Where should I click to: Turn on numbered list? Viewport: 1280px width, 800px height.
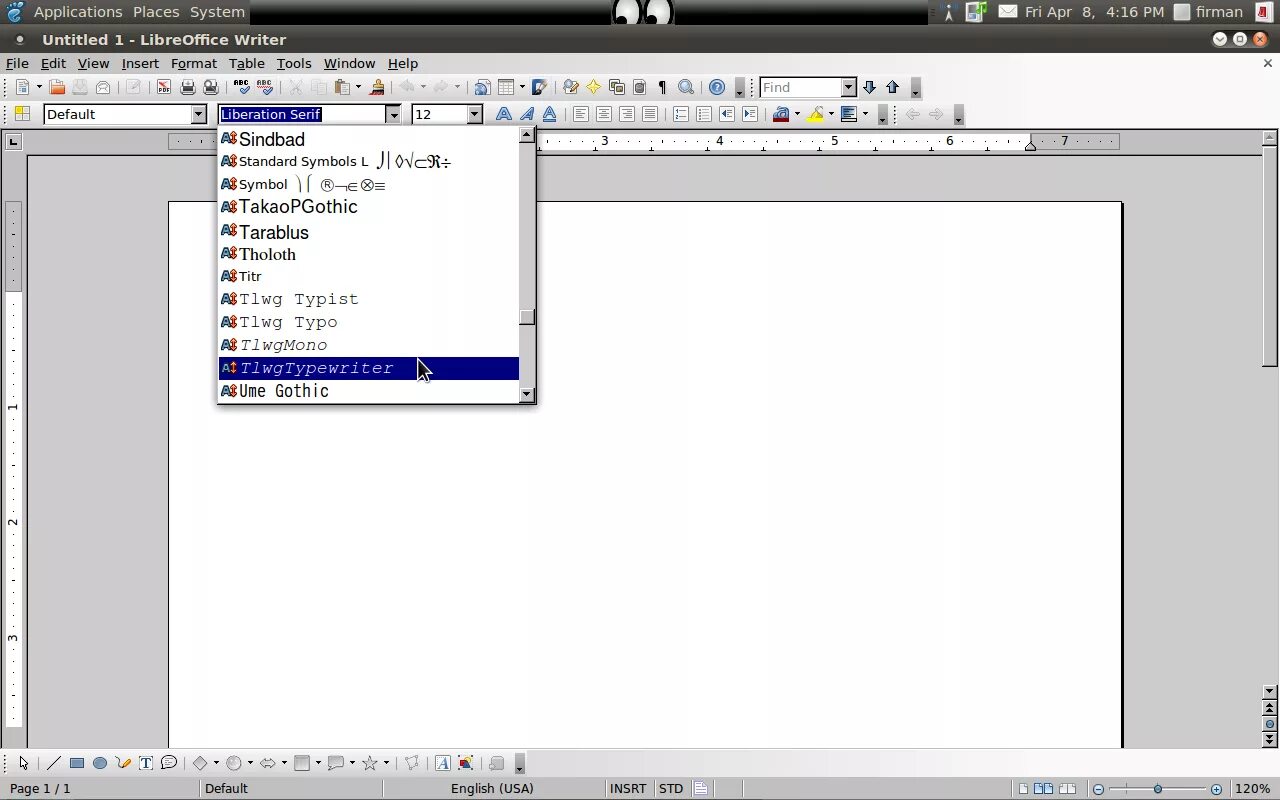pyautogui.click(x=681, y=114)
